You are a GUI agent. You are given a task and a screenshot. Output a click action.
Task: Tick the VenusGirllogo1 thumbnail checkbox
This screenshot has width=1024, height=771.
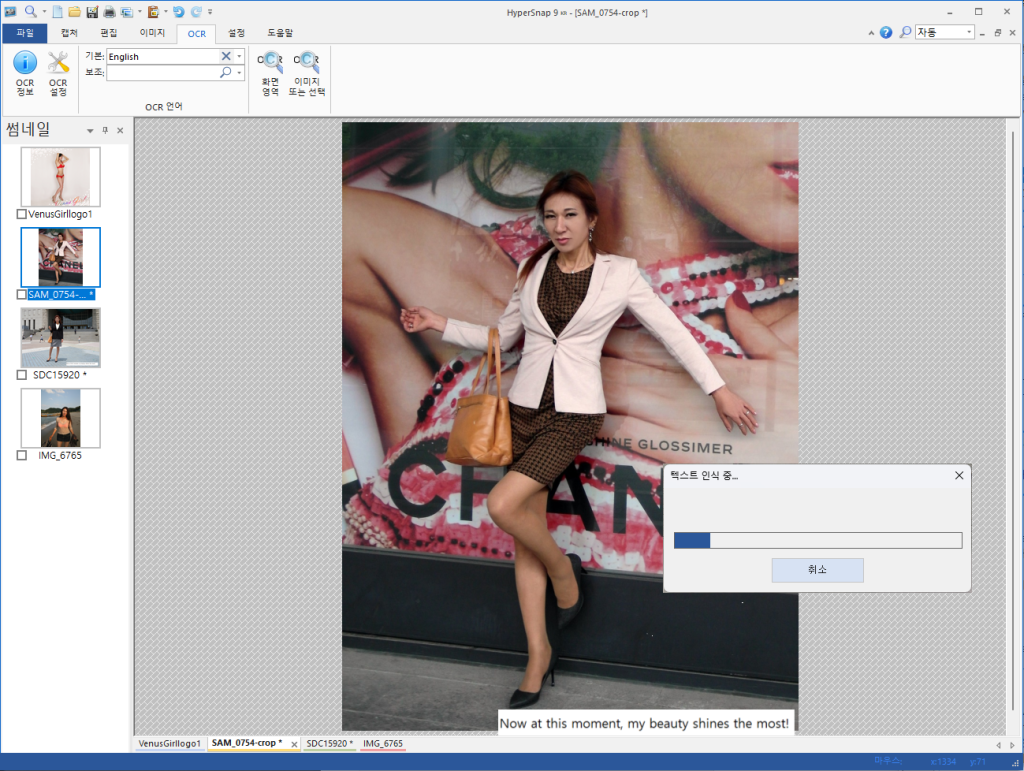[22, 214]
